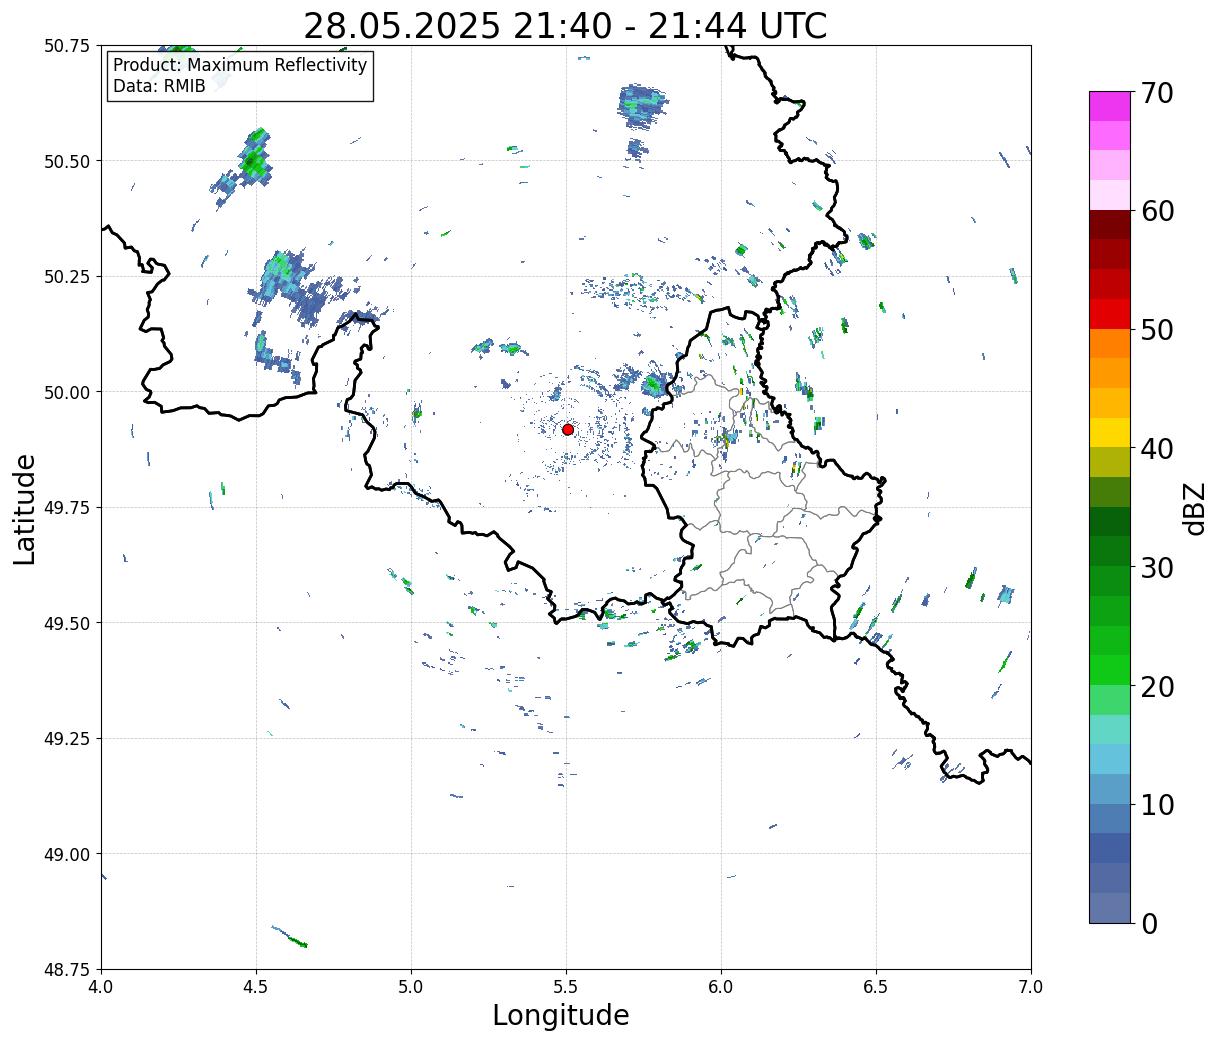The height and width of the screenshot is (1040, 1219).
Task: Click the bright red swatch just above 50 dBZ
Action: pos(1110,314)
